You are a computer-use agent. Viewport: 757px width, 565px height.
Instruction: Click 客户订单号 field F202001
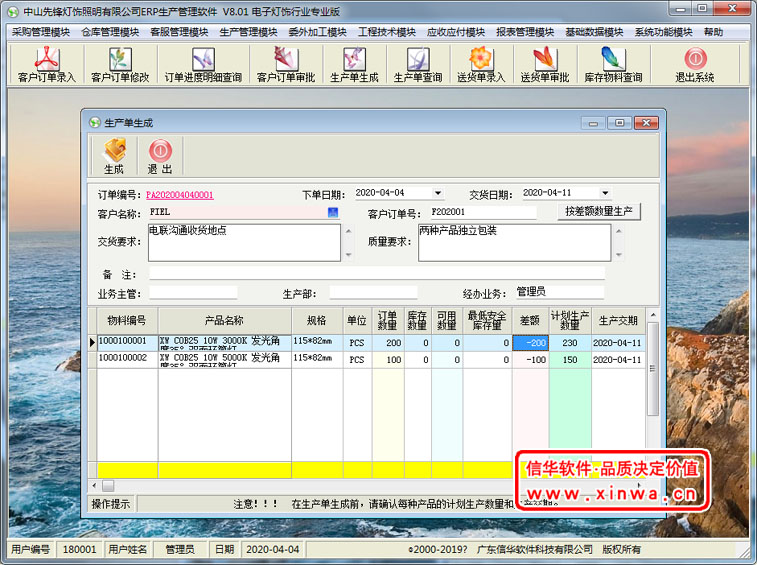point(483,212)
